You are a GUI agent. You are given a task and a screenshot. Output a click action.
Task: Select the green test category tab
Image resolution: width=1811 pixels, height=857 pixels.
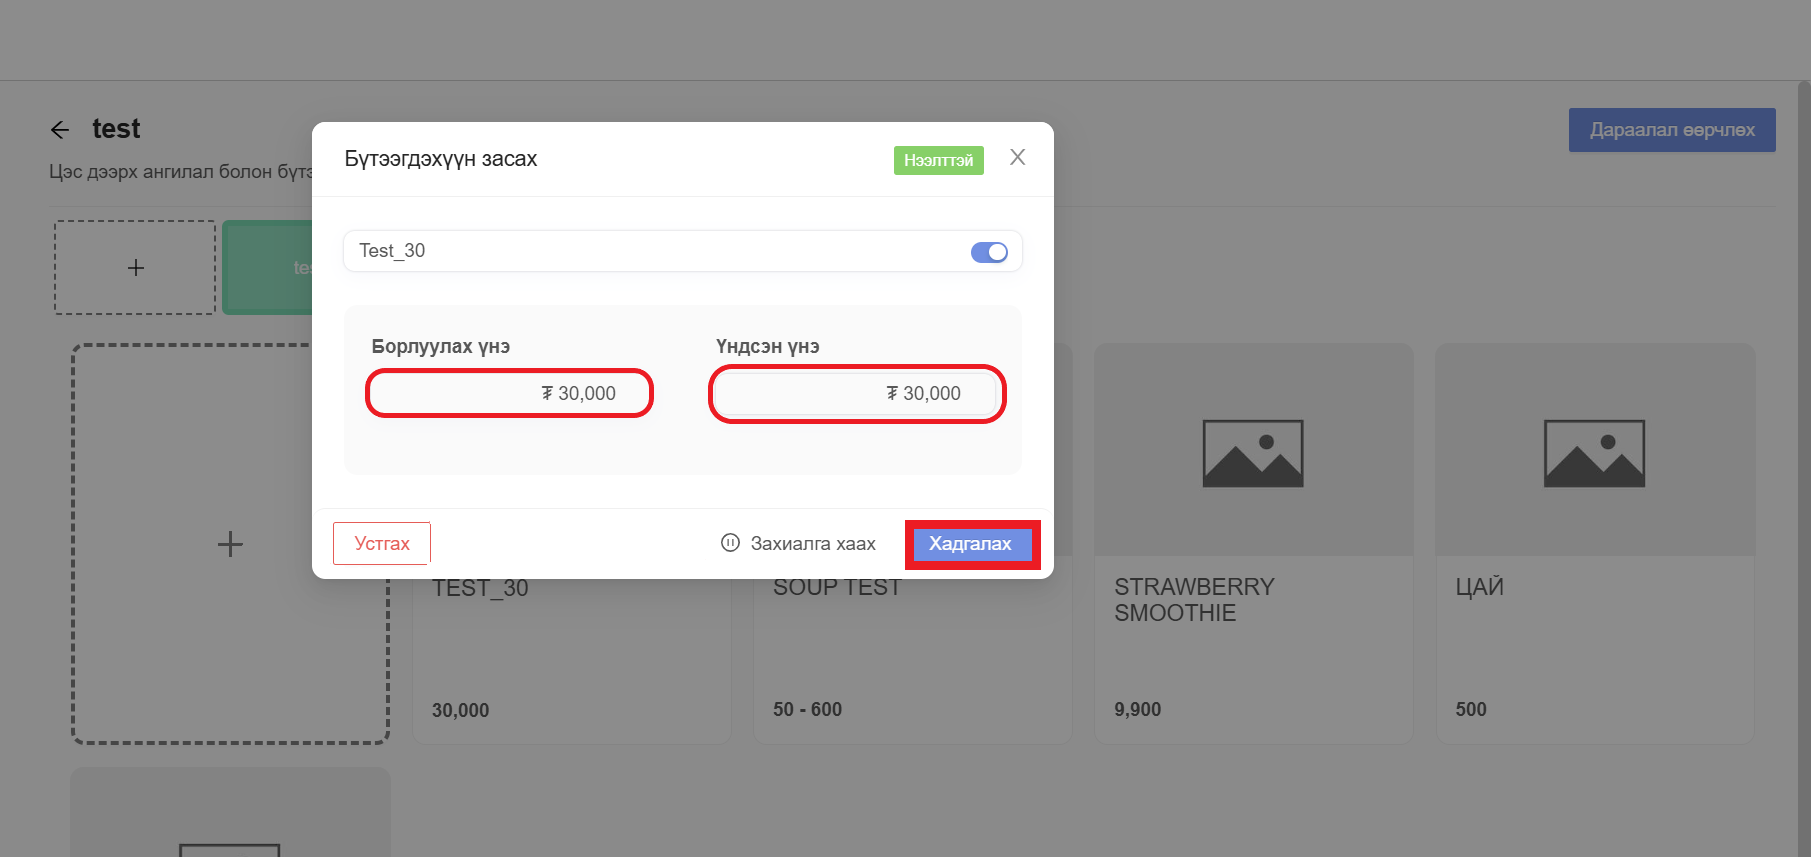[266, 268]
